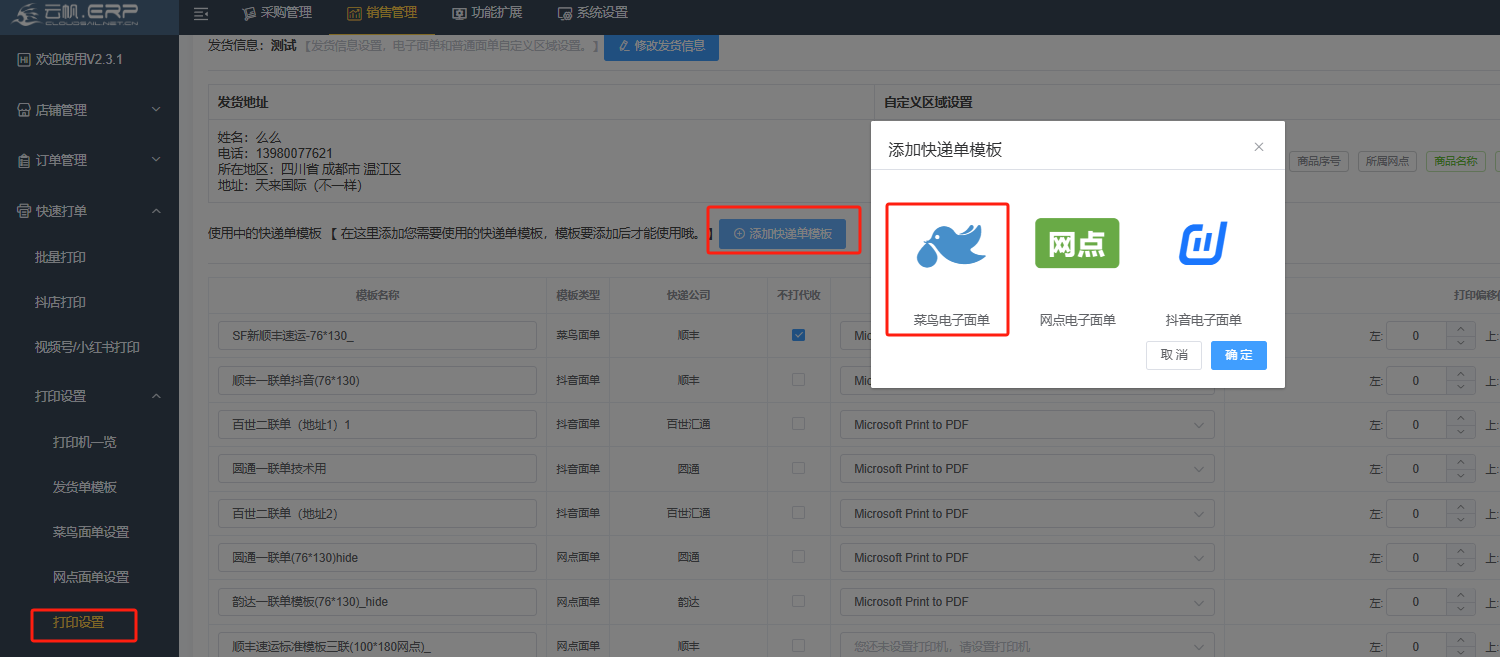Uncheck 不打代收 for SF新顺丰速运 row
This screenshot has width=1500, height=657.
pyautogui.click(x=798, y=335)
